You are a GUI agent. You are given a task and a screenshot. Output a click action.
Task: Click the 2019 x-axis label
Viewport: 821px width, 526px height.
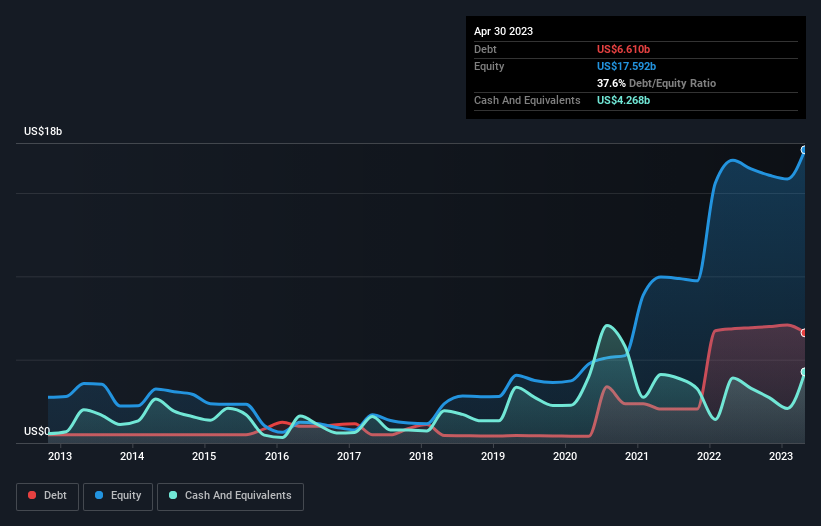(x=493, y=456)
